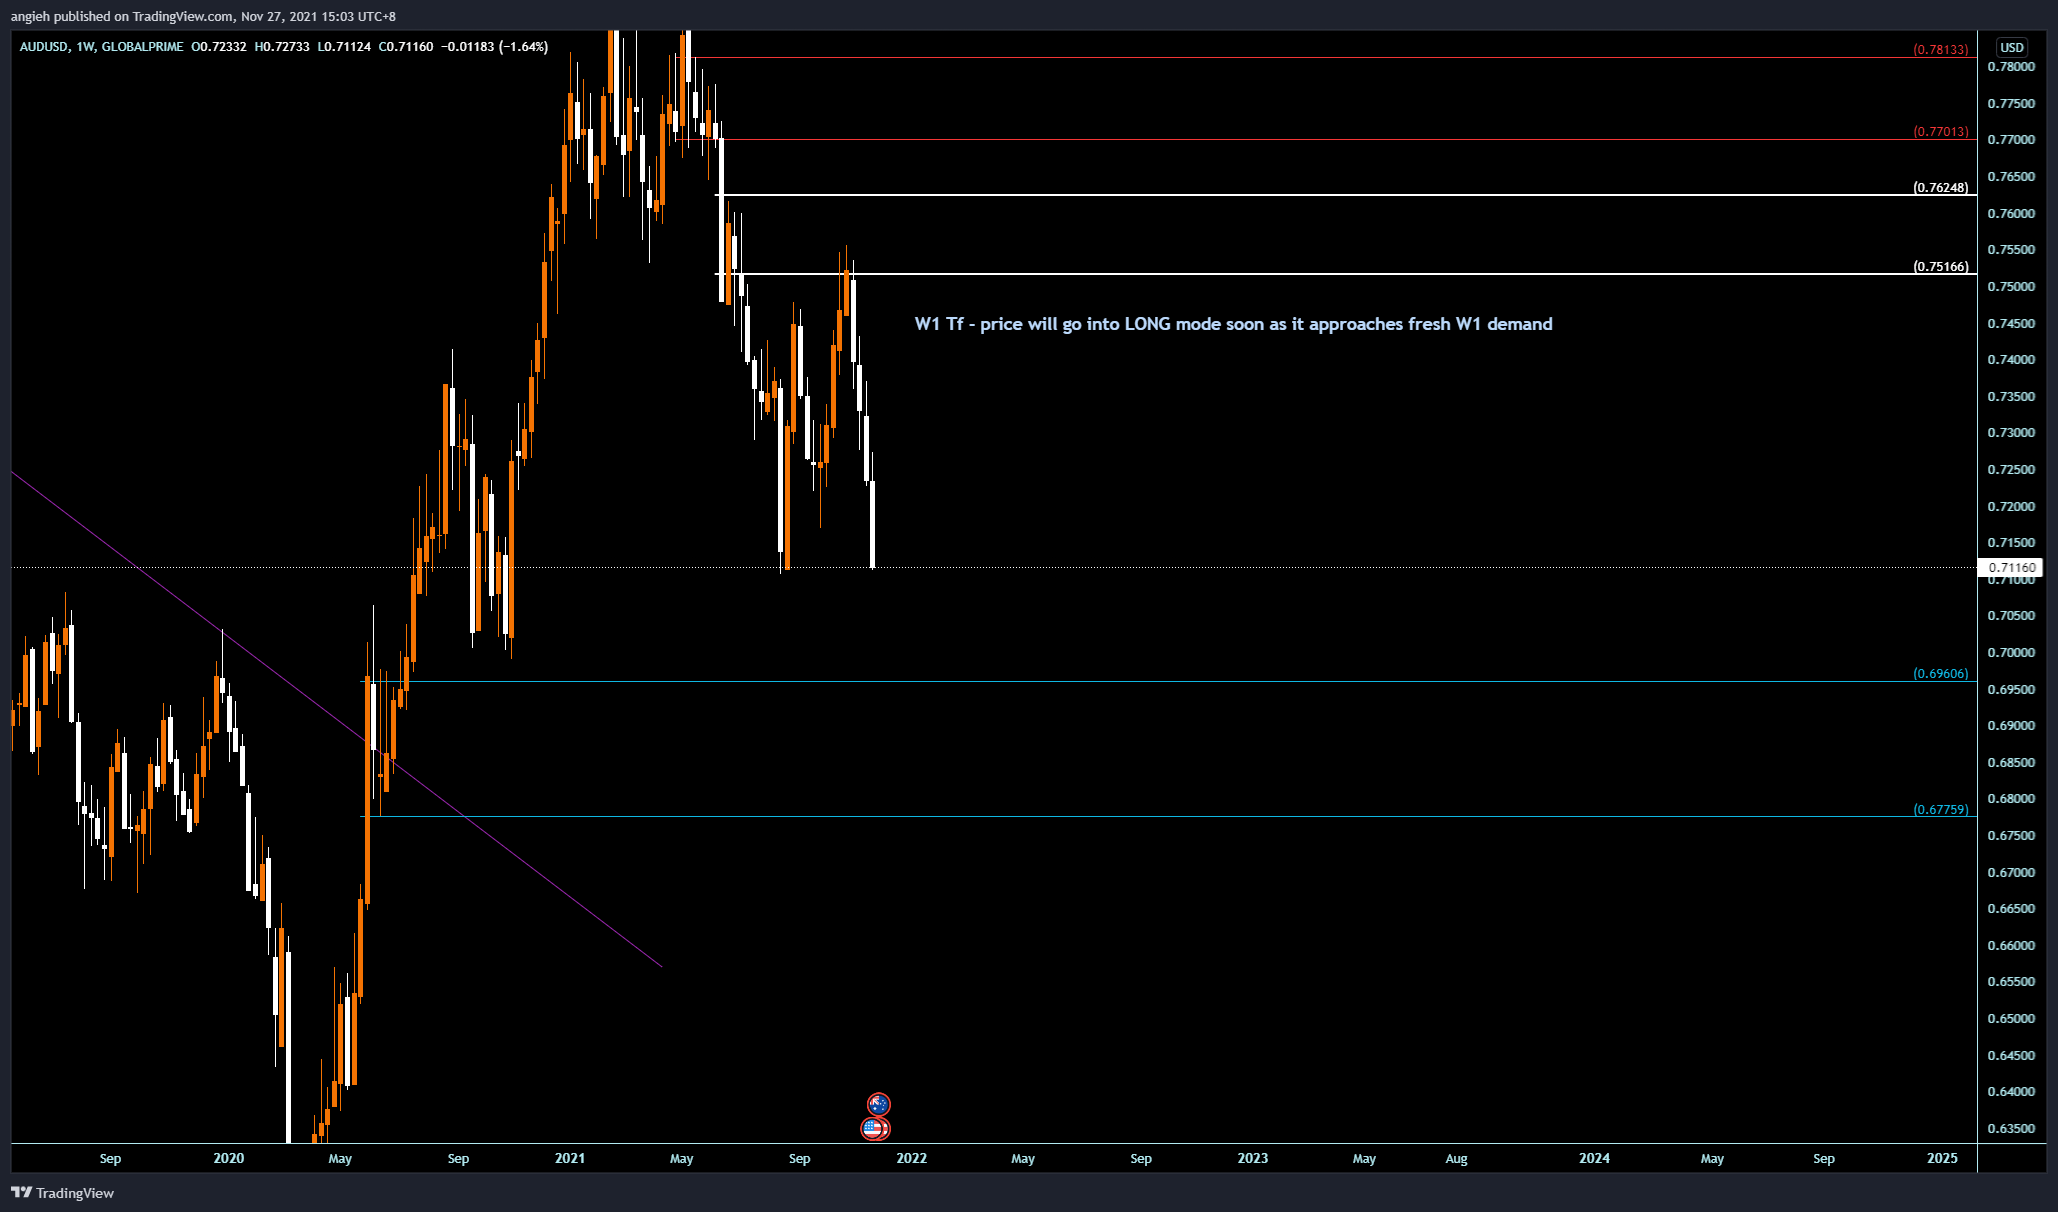The height and width of the screenshot is (1212, 2058).
Task: Click the 2023 label on time axis
Action: point(1253,1158)
